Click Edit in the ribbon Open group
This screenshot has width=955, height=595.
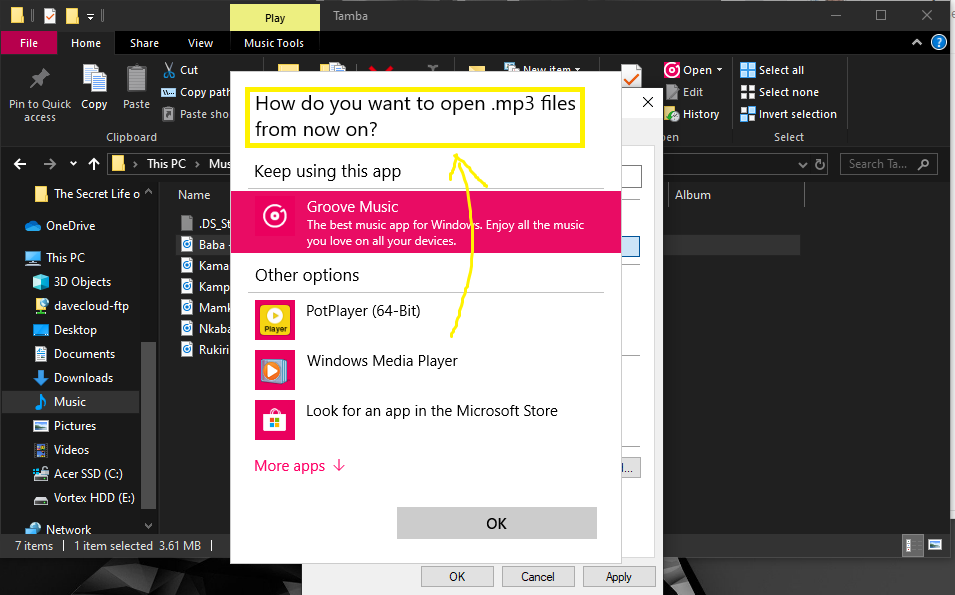point(685,92)
